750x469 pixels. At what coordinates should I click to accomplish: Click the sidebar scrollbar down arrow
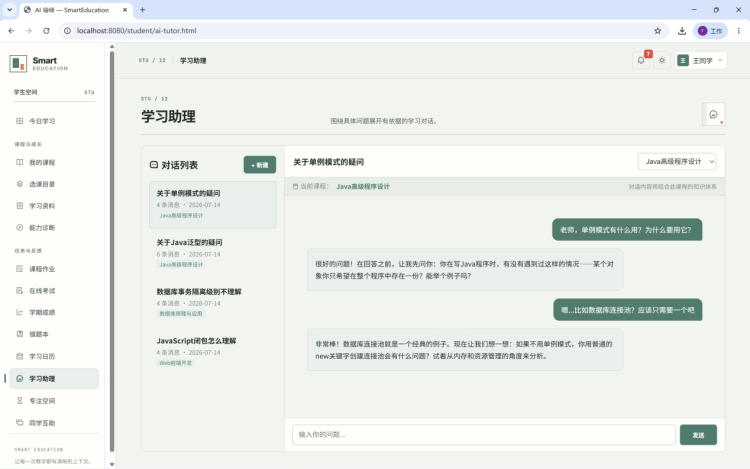[112, 464]
